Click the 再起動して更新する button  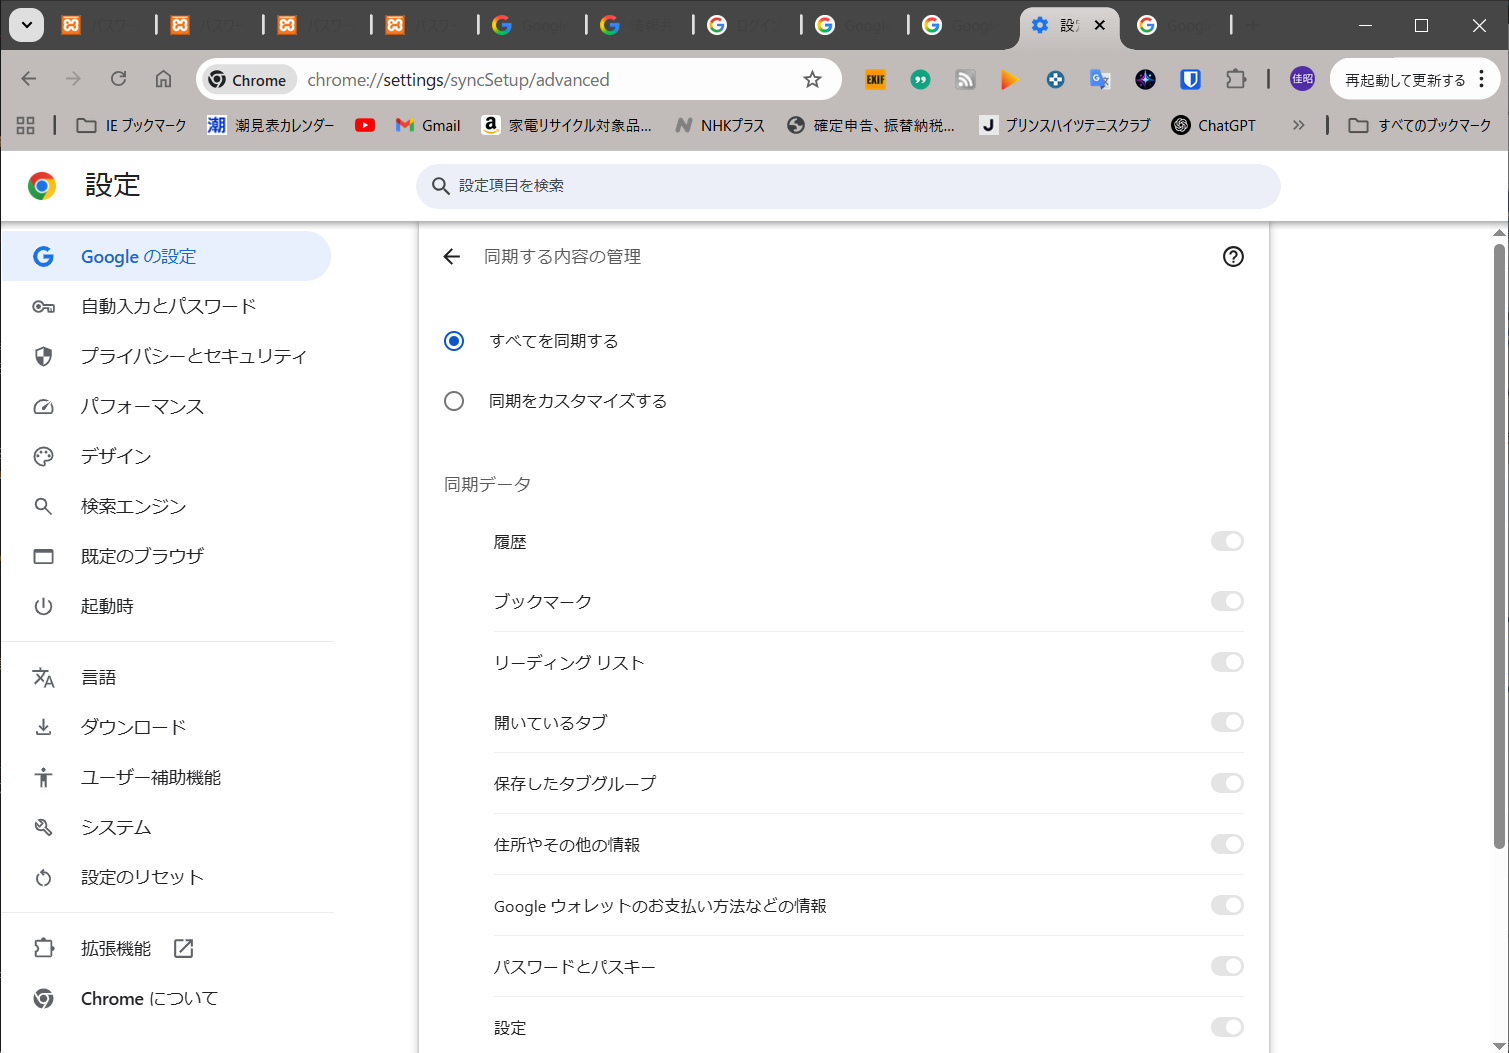1404,80
